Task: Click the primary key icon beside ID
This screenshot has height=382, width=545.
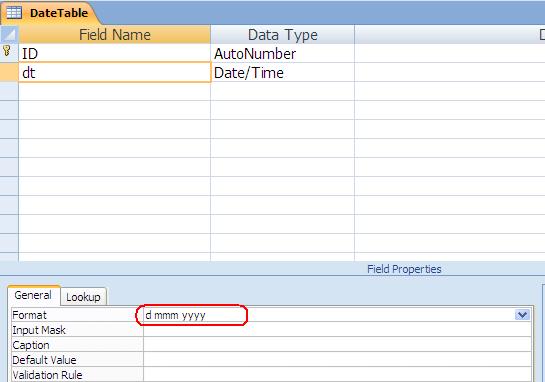Action: [7, 51]
